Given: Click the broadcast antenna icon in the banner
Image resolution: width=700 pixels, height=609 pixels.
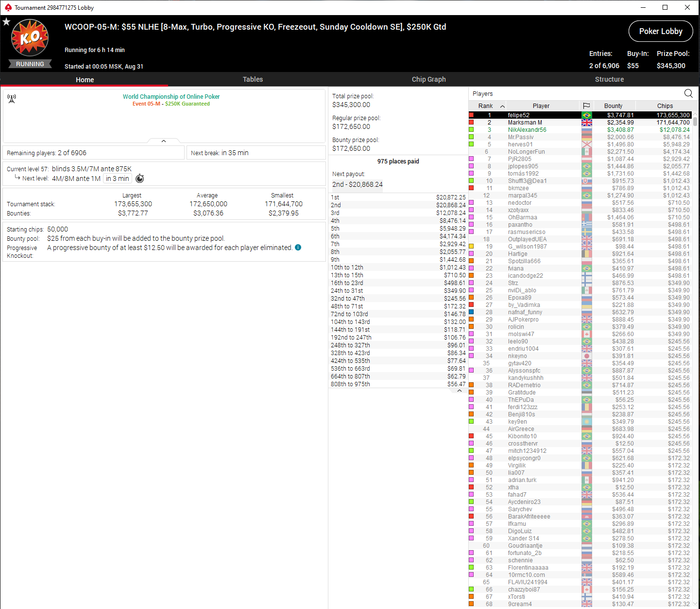Looking at the screenshot, I should pyautogui.click(x=12, y=98).
